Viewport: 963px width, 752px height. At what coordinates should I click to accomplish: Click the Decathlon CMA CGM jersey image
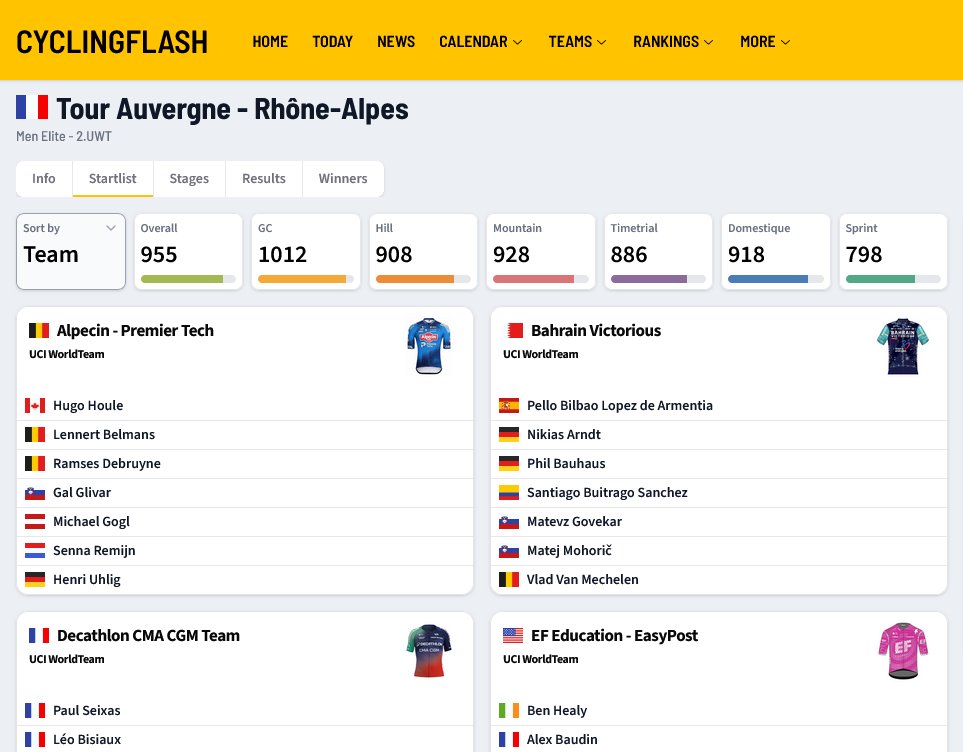click(429, 651)
